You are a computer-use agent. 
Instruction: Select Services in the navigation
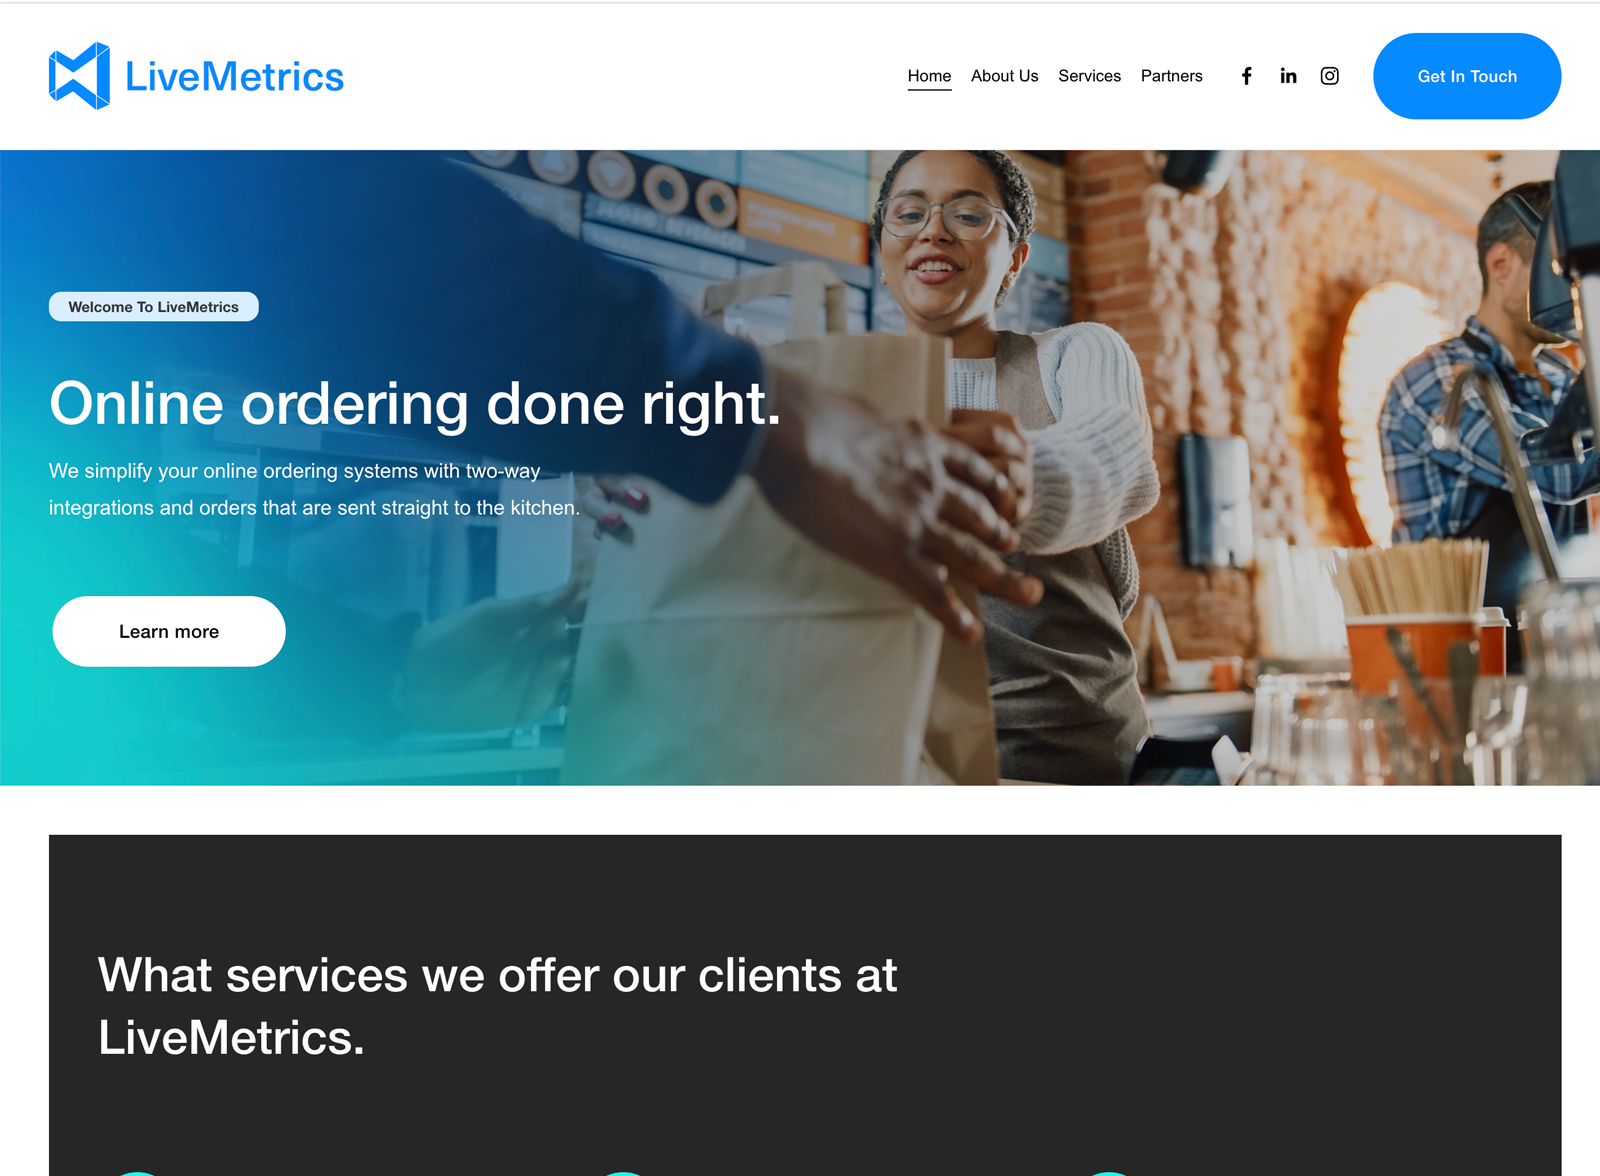tap(1089, 76)
